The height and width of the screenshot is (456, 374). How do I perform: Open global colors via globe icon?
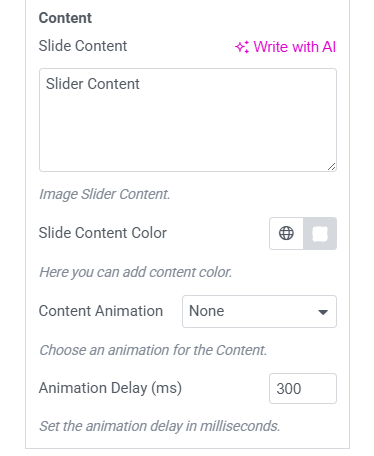286,233
